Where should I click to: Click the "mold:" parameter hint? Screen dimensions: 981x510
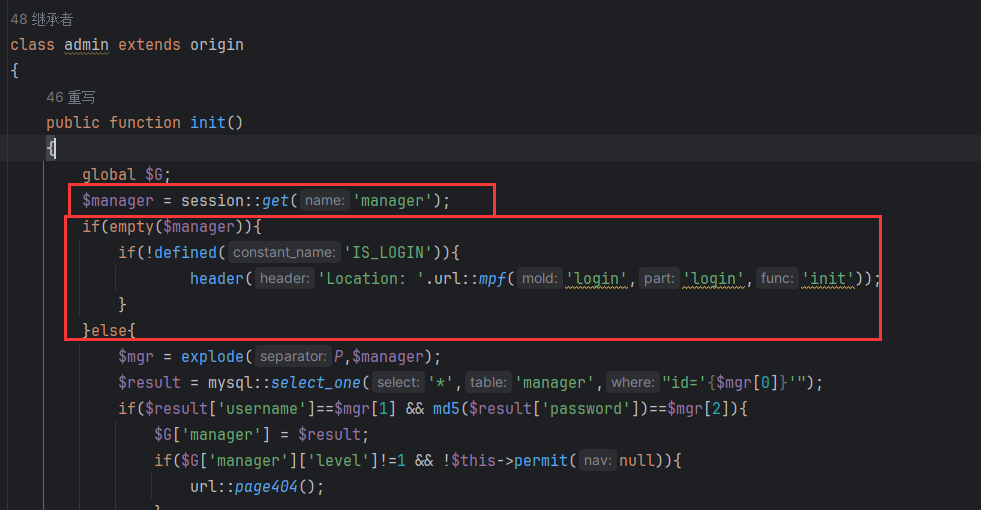[540, 279]
